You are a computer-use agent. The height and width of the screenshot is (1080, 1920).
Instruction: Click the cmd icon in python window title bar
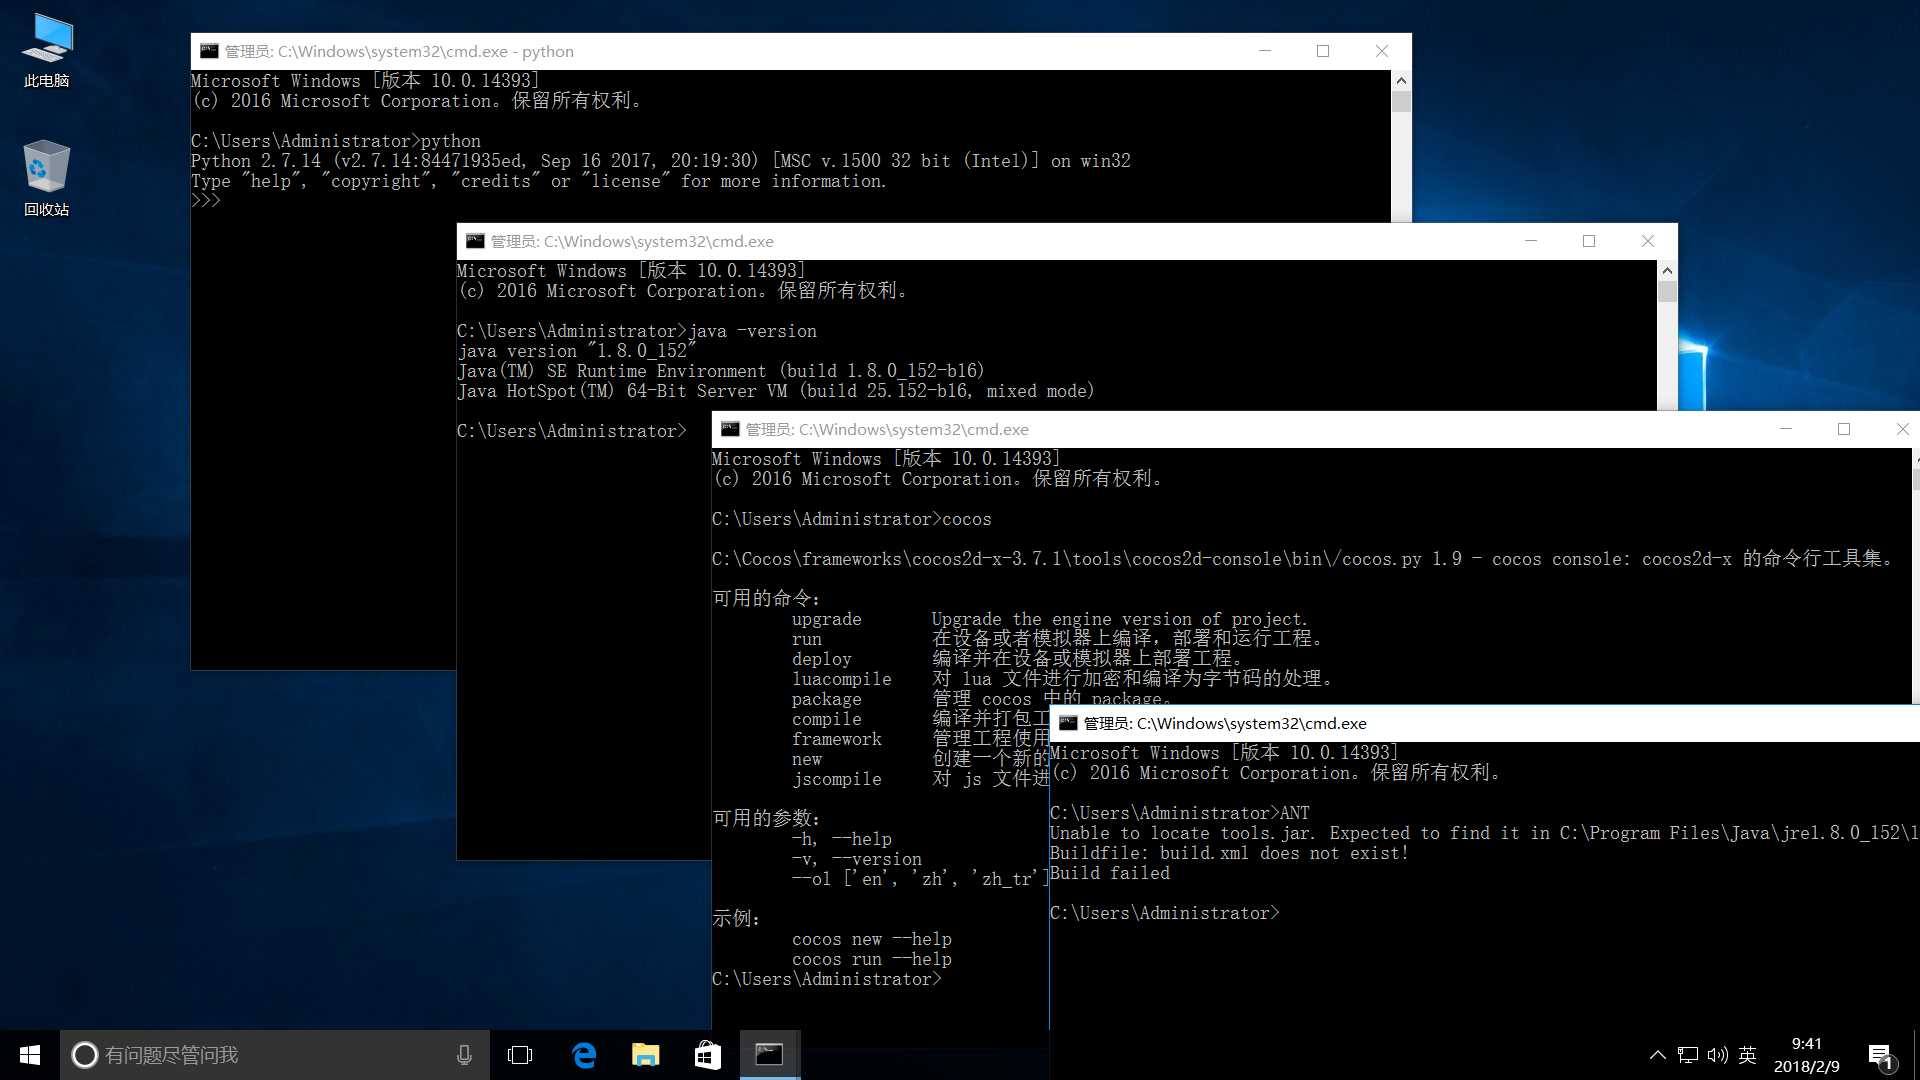pyautogui.click(x=209, y=51)
